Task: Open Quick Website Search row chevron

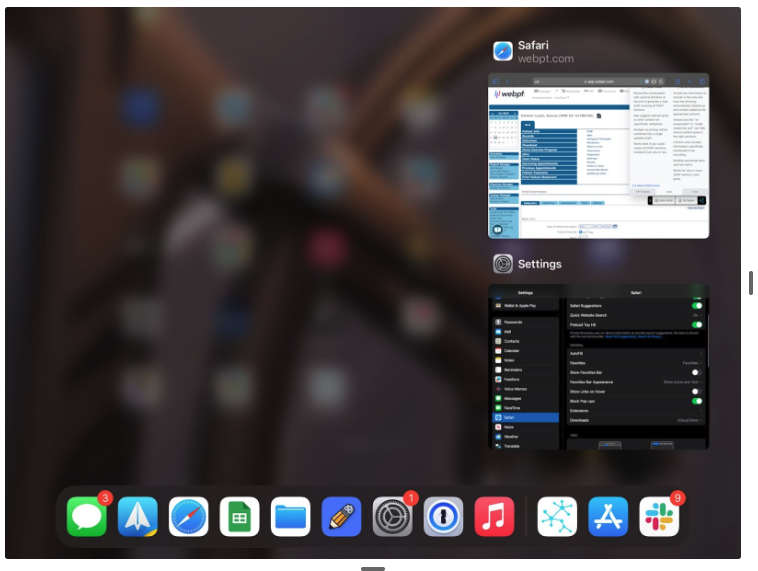Action: tap(701, 315)
